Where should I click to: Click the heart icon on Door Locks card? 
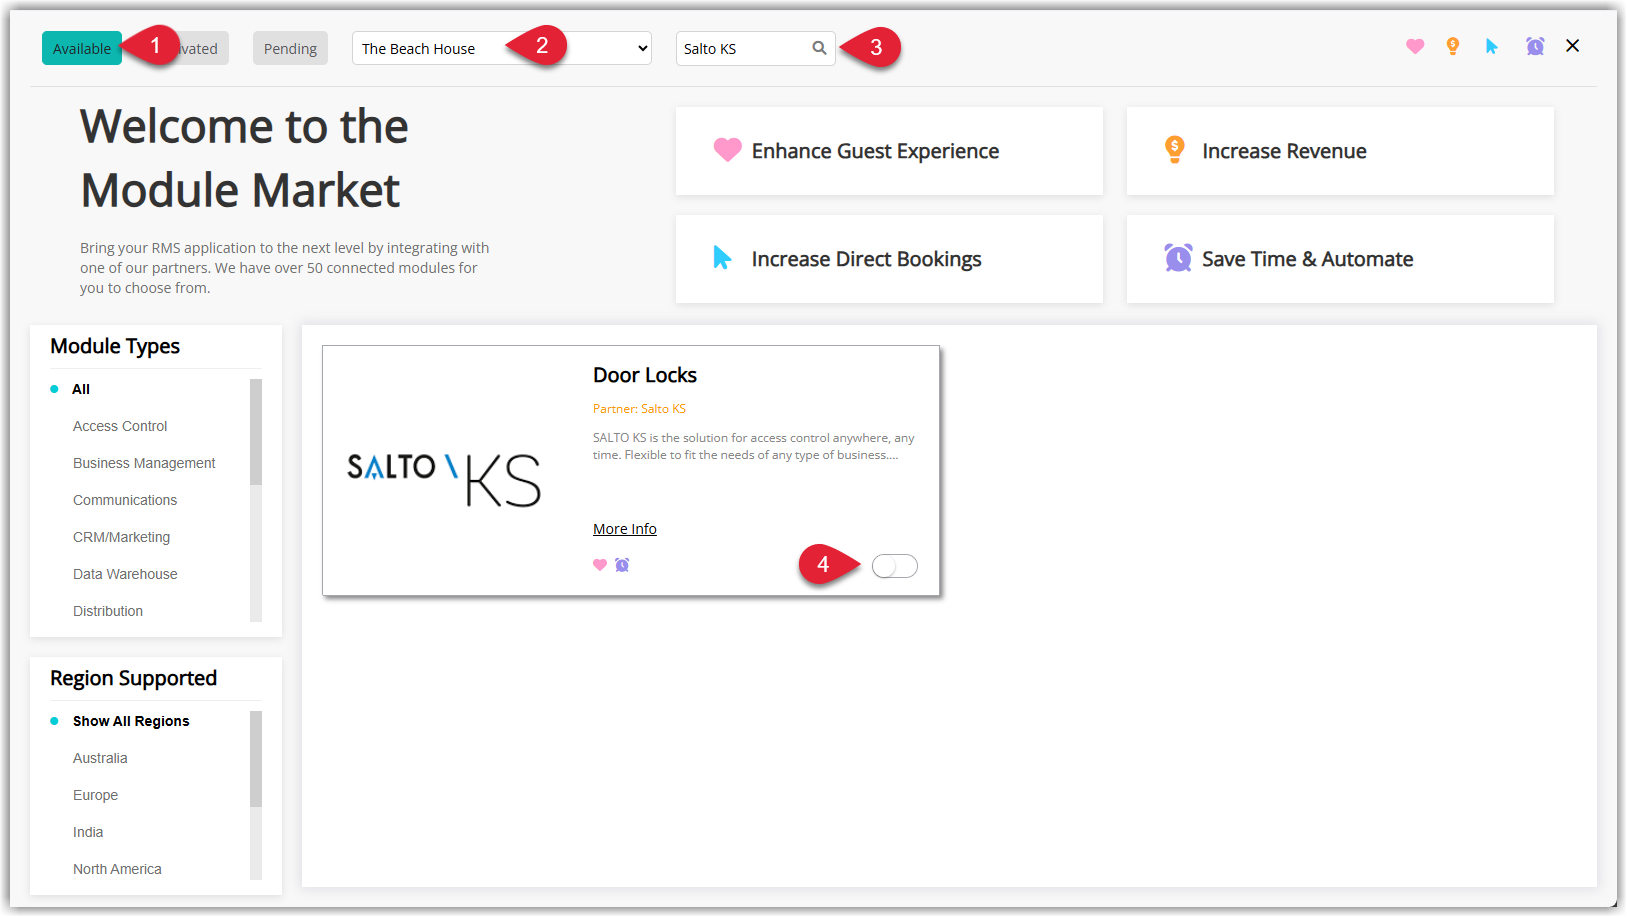600,565
